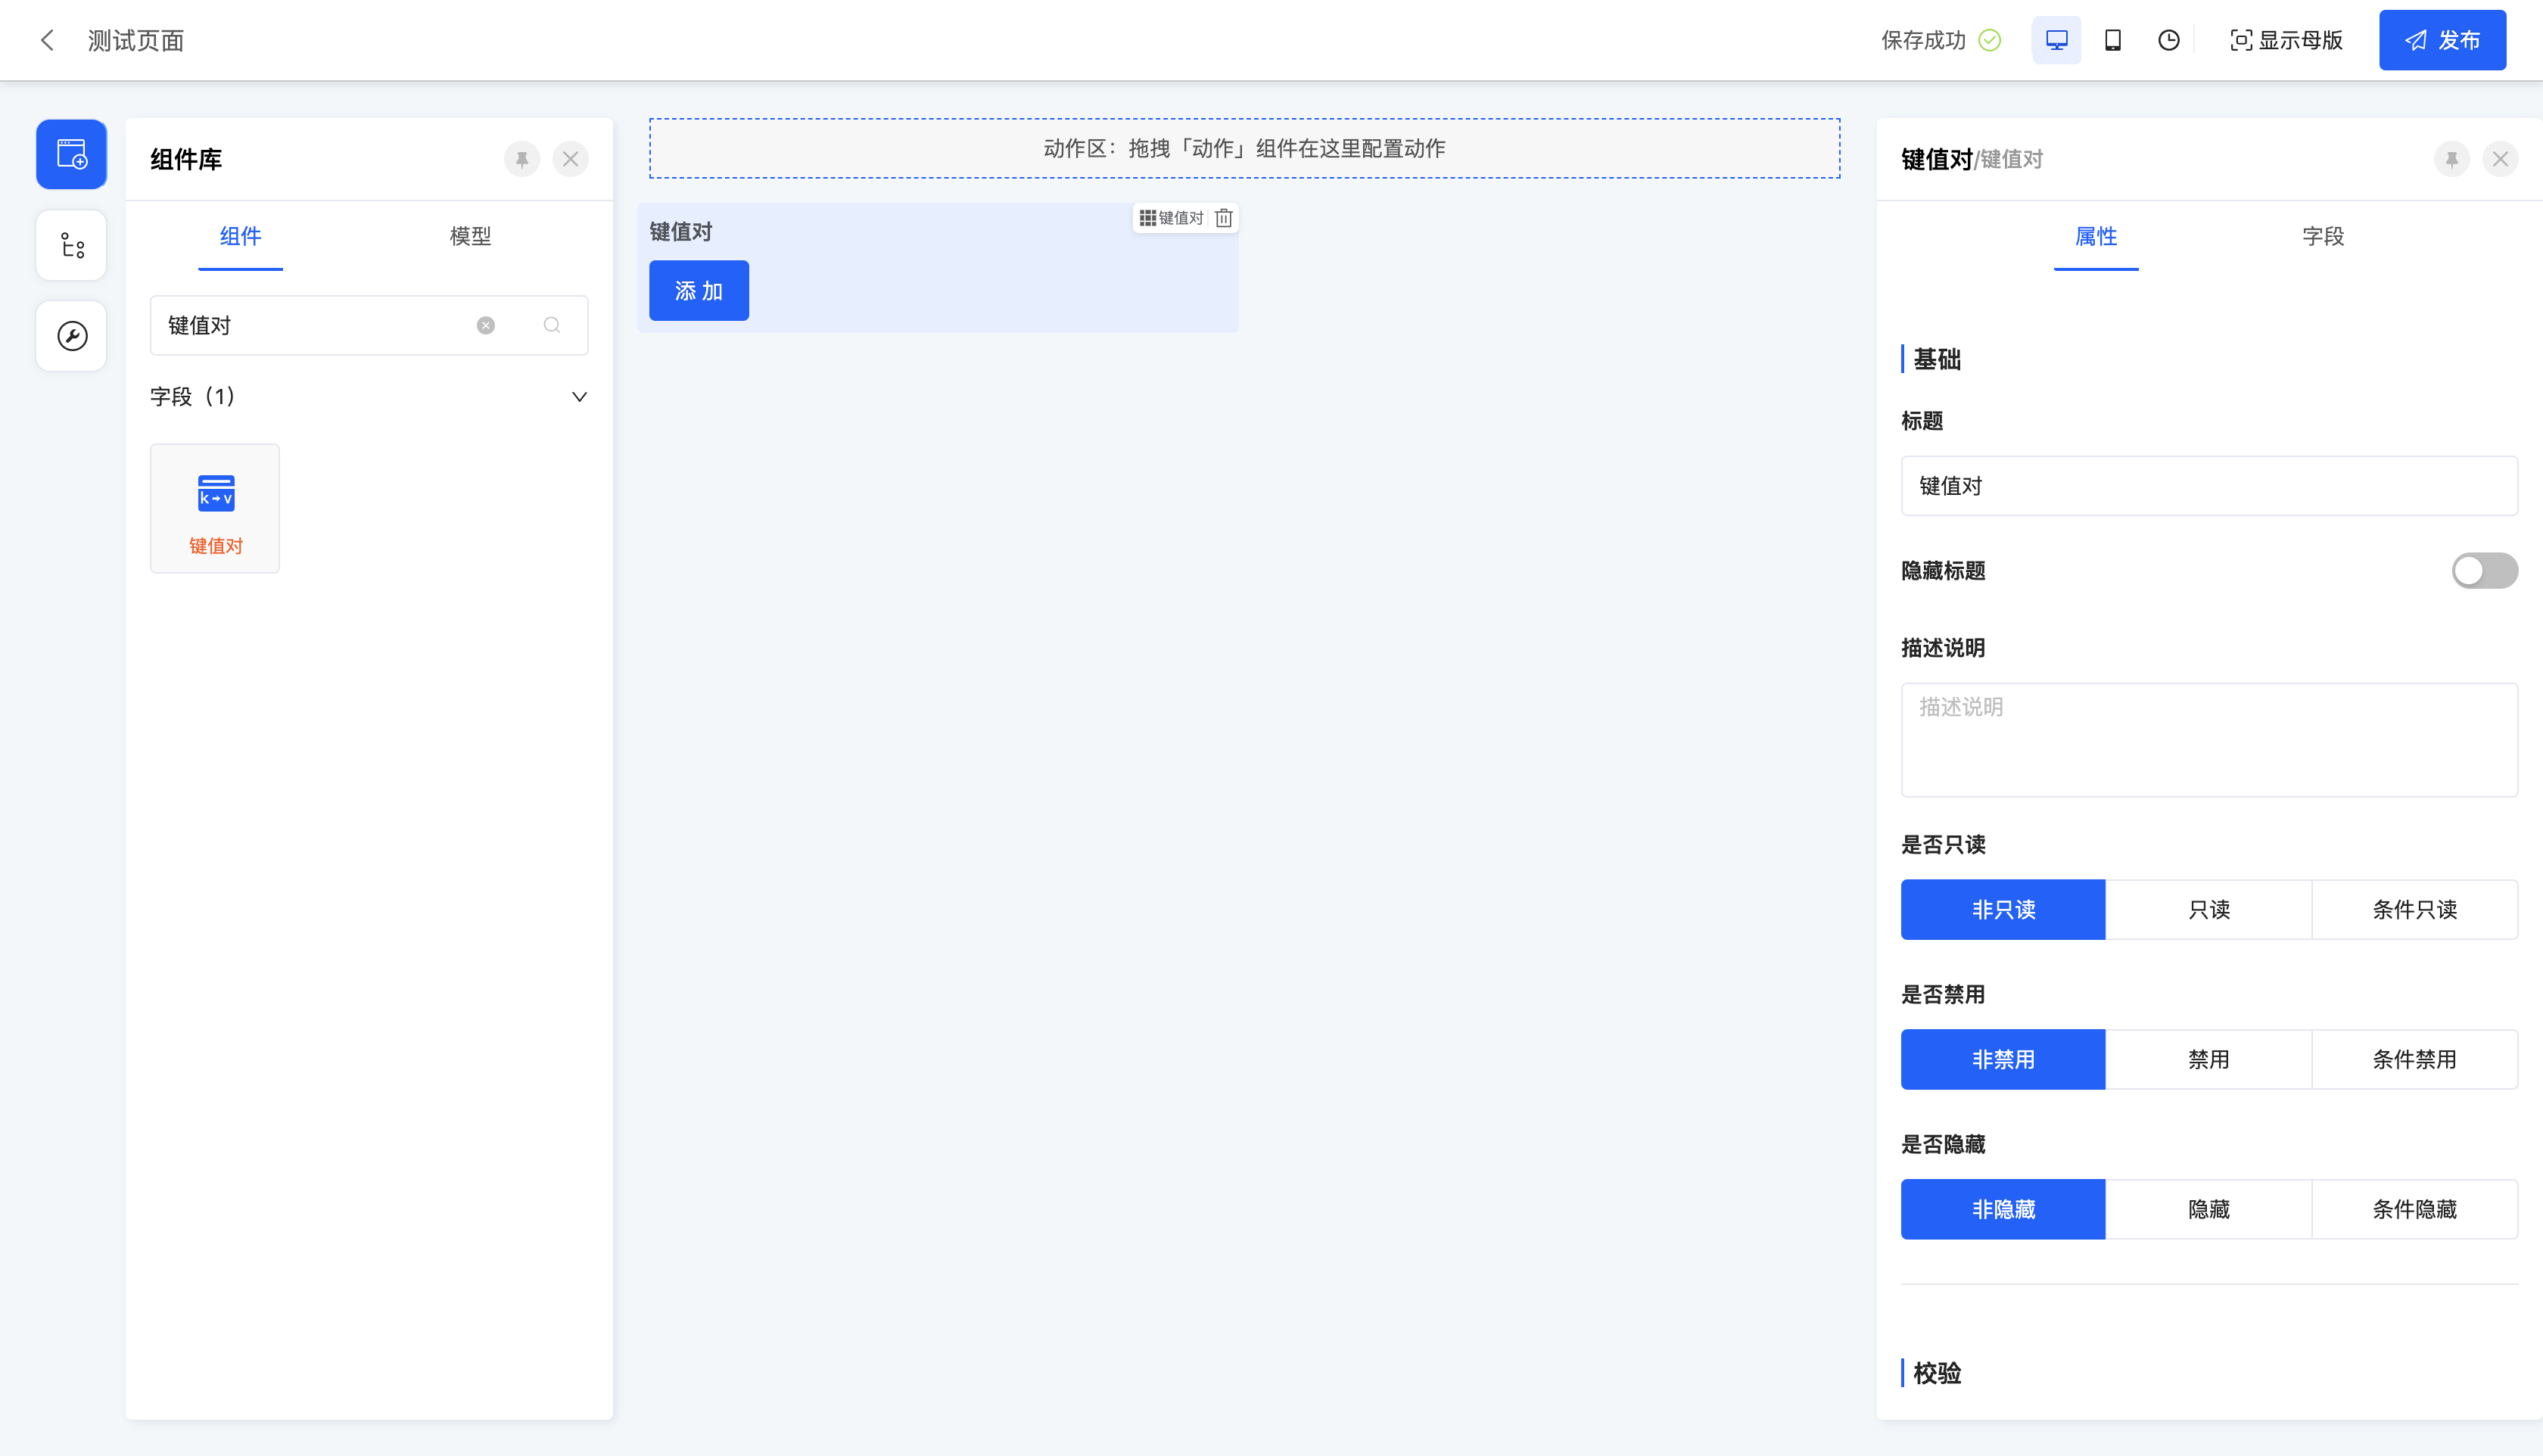Open the history clock icon
Viewport: 2543px width, 1456px height.
coord(2168,40)
